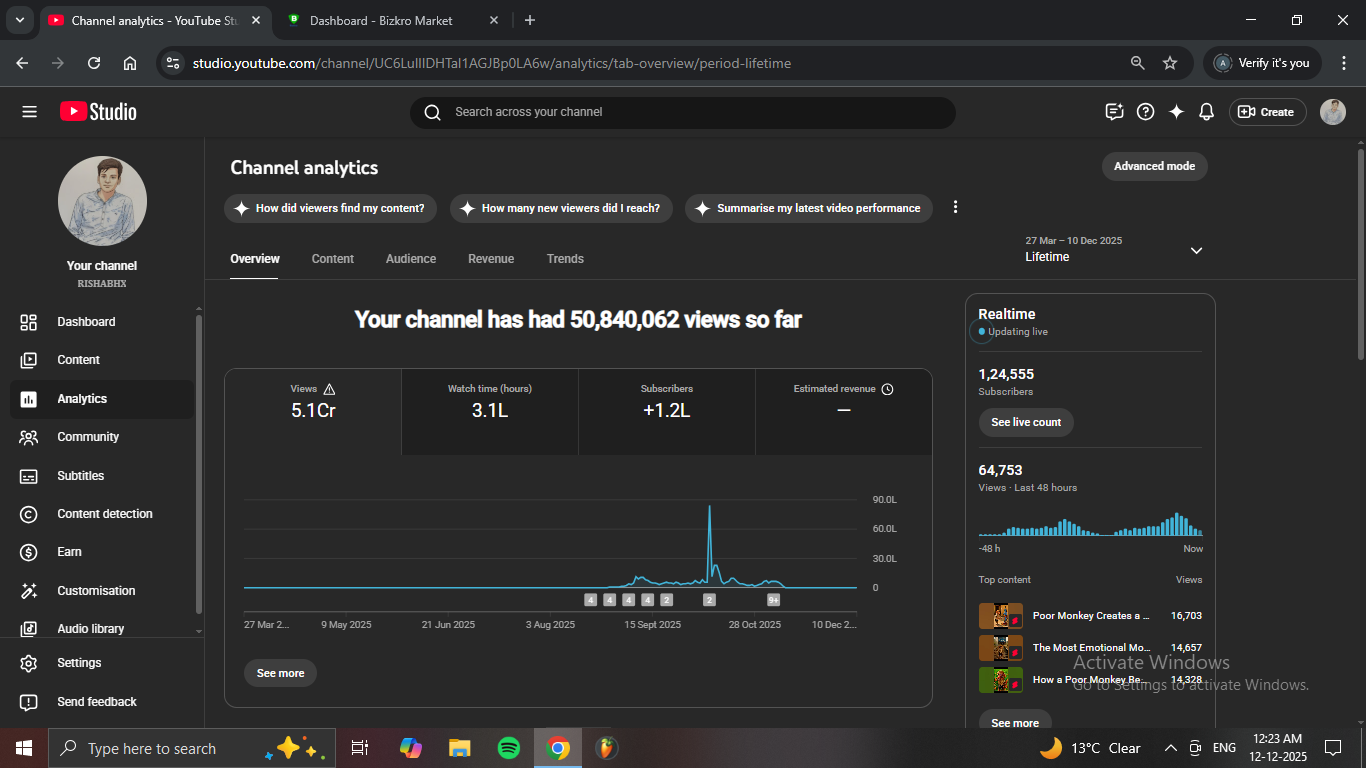Click the notifications bell icon
The image size is (1366, 768).
(1207, 112)
